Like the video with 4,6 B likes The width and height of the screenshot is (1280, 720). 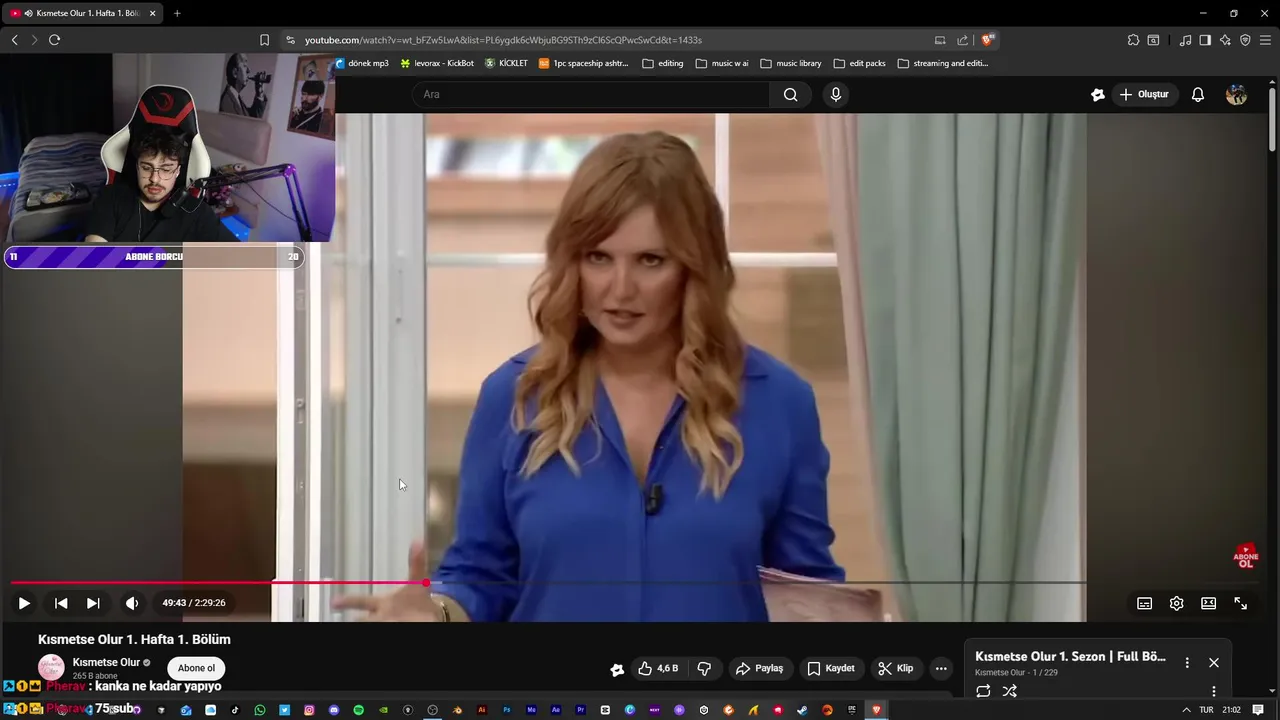[x=658, y=668]
